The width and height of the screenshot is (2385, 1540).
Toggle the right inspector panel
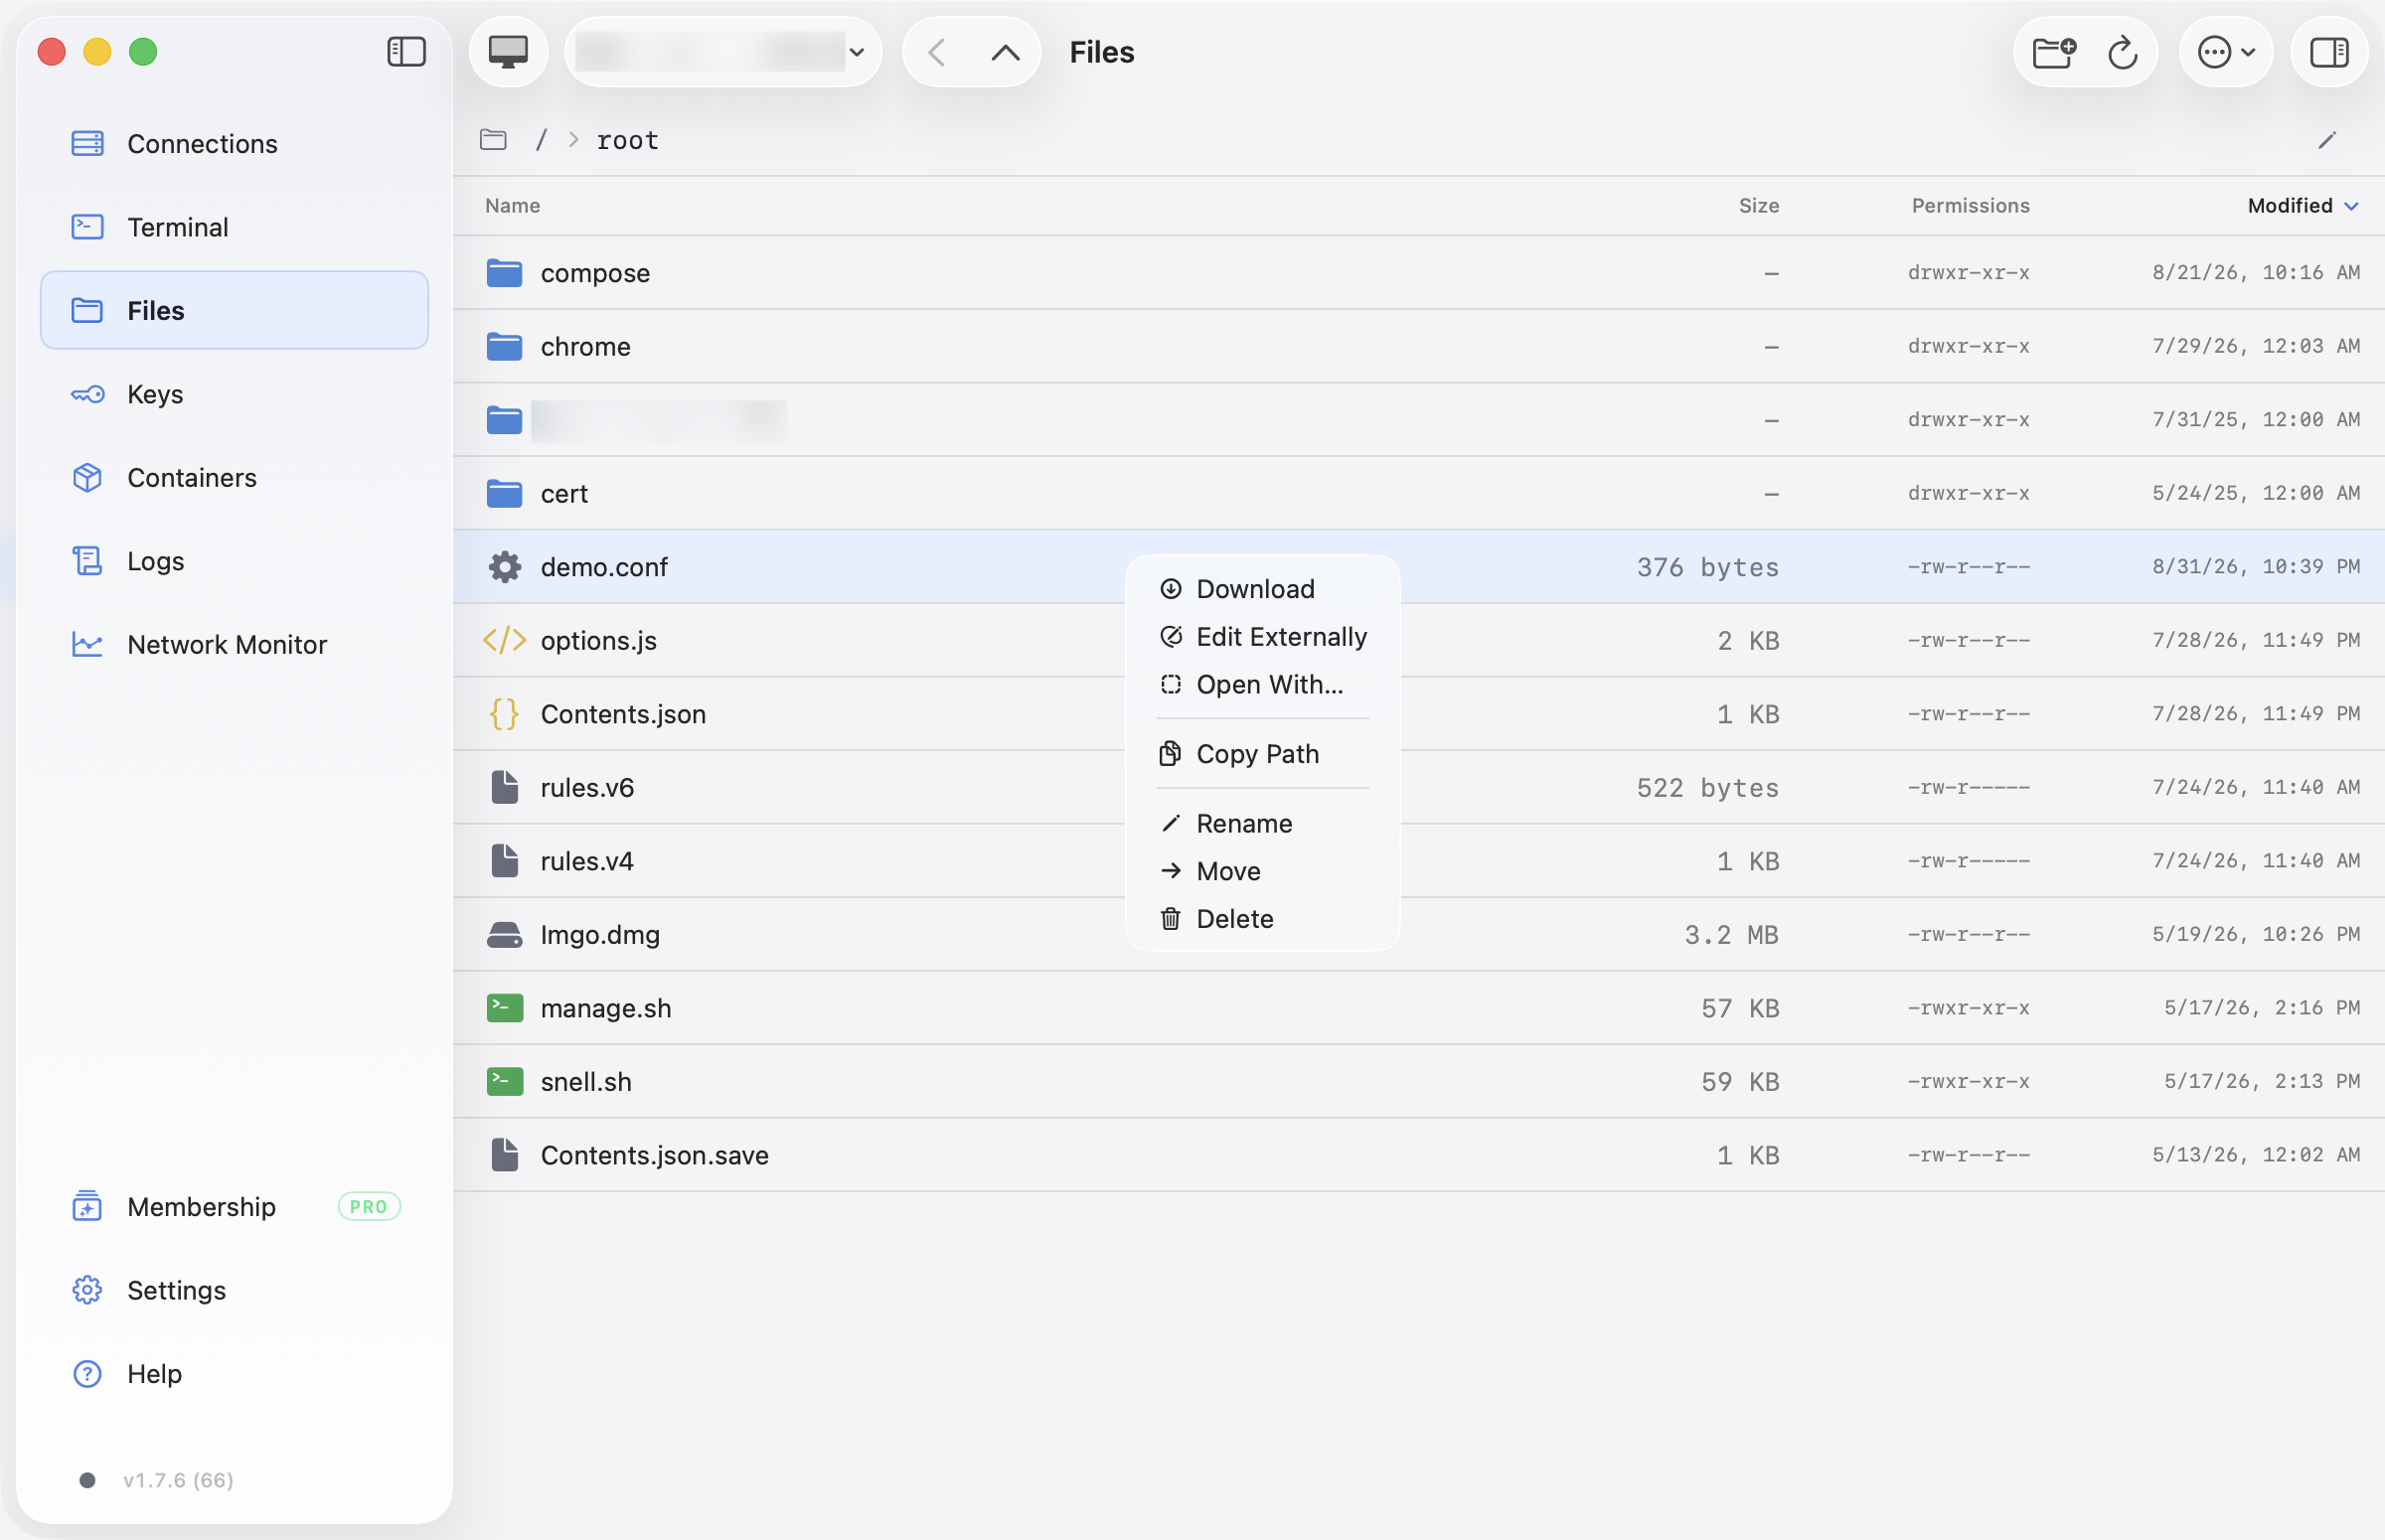pyautogui.click(x=2329, y=52)
